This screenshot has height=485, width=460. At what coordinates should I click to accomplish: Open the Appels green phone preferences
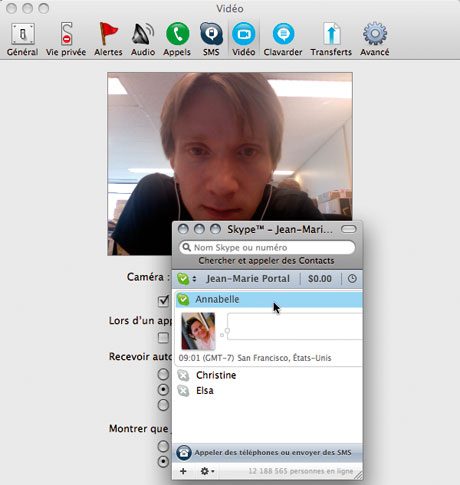coord(177,39)
